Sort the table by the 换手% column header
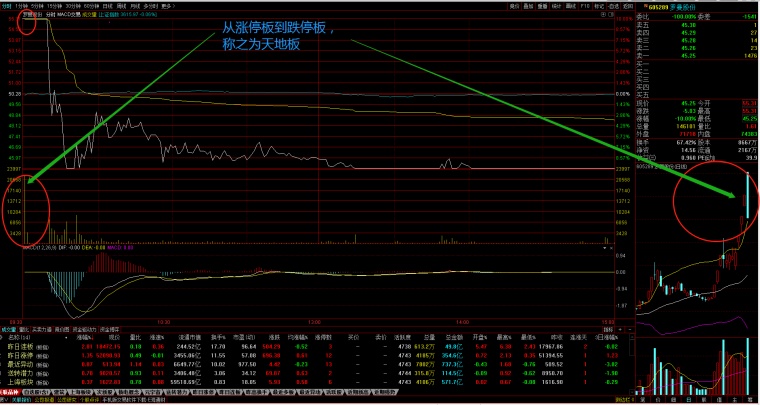The width and height of the screenshot is (760, 405). 217,337
